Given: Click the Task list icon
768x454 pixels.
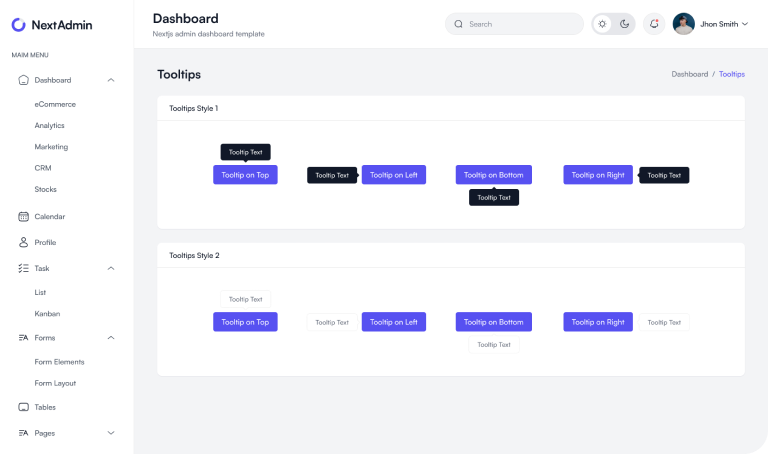Looking at the screenshot, I should [24, 268].
